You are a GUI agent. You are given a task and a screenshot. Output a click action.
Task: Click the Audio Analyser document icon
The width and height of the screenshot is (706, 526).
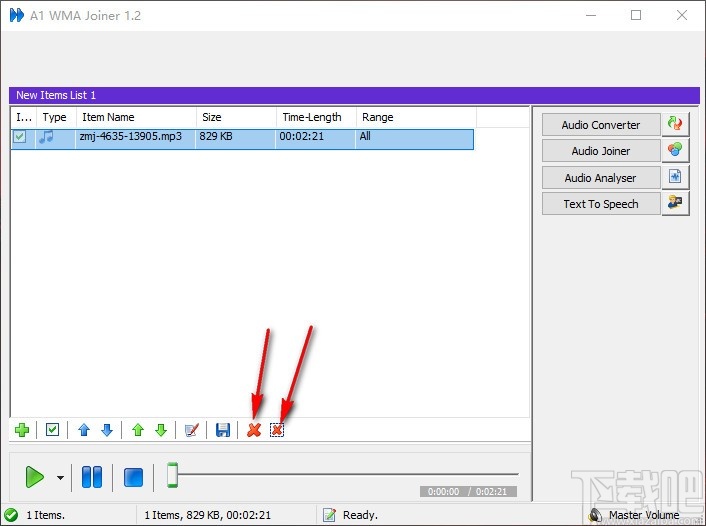tap(675, 177)
